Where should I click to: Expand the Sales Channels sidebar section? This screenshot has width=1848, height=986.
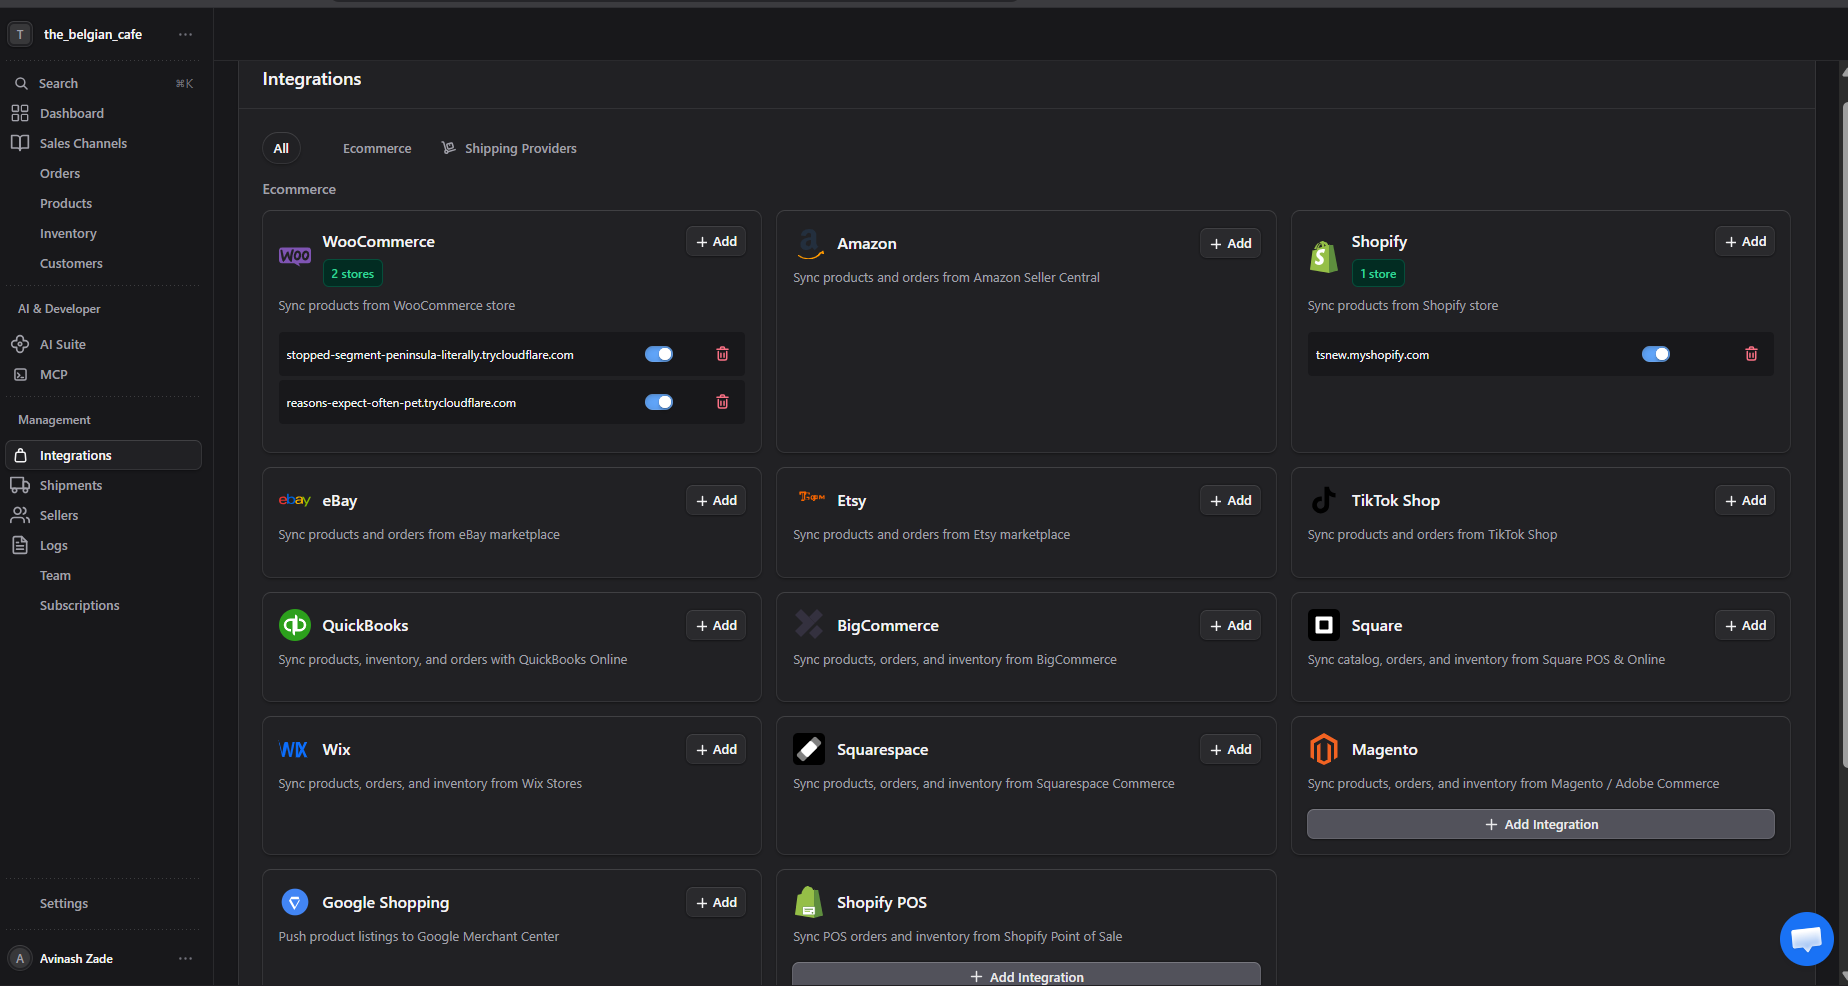83,143
